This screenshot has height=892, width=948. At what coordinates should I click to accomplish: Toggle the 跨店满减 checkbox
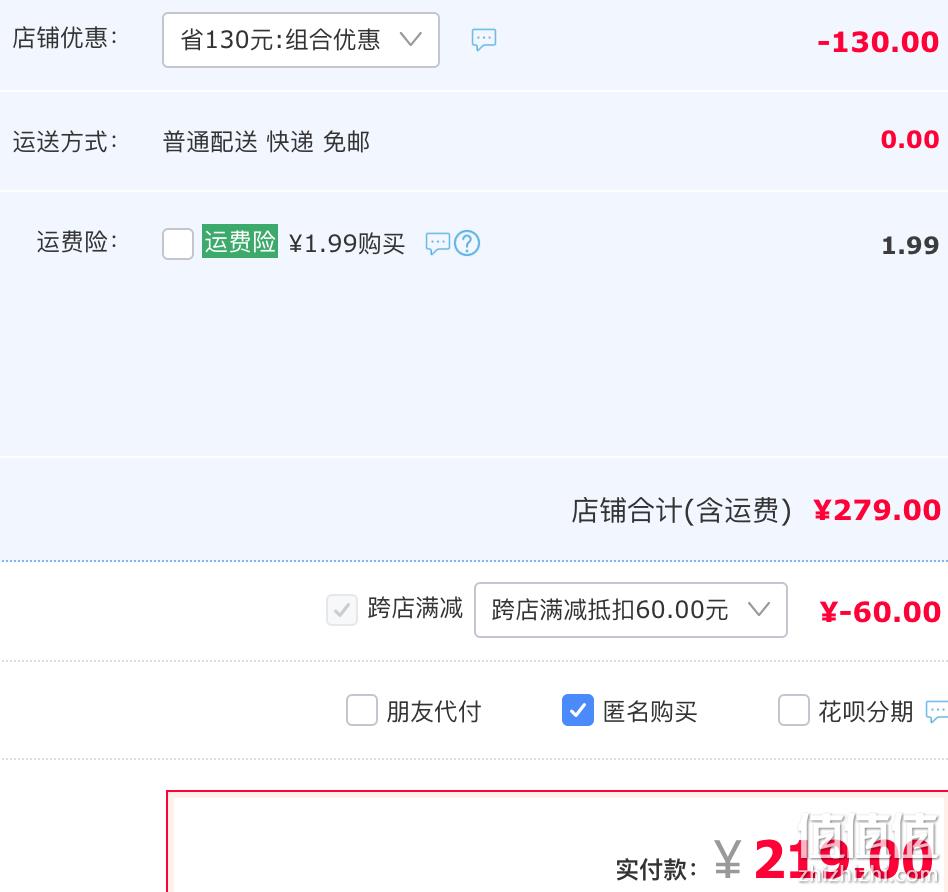[x=342, y=610]
